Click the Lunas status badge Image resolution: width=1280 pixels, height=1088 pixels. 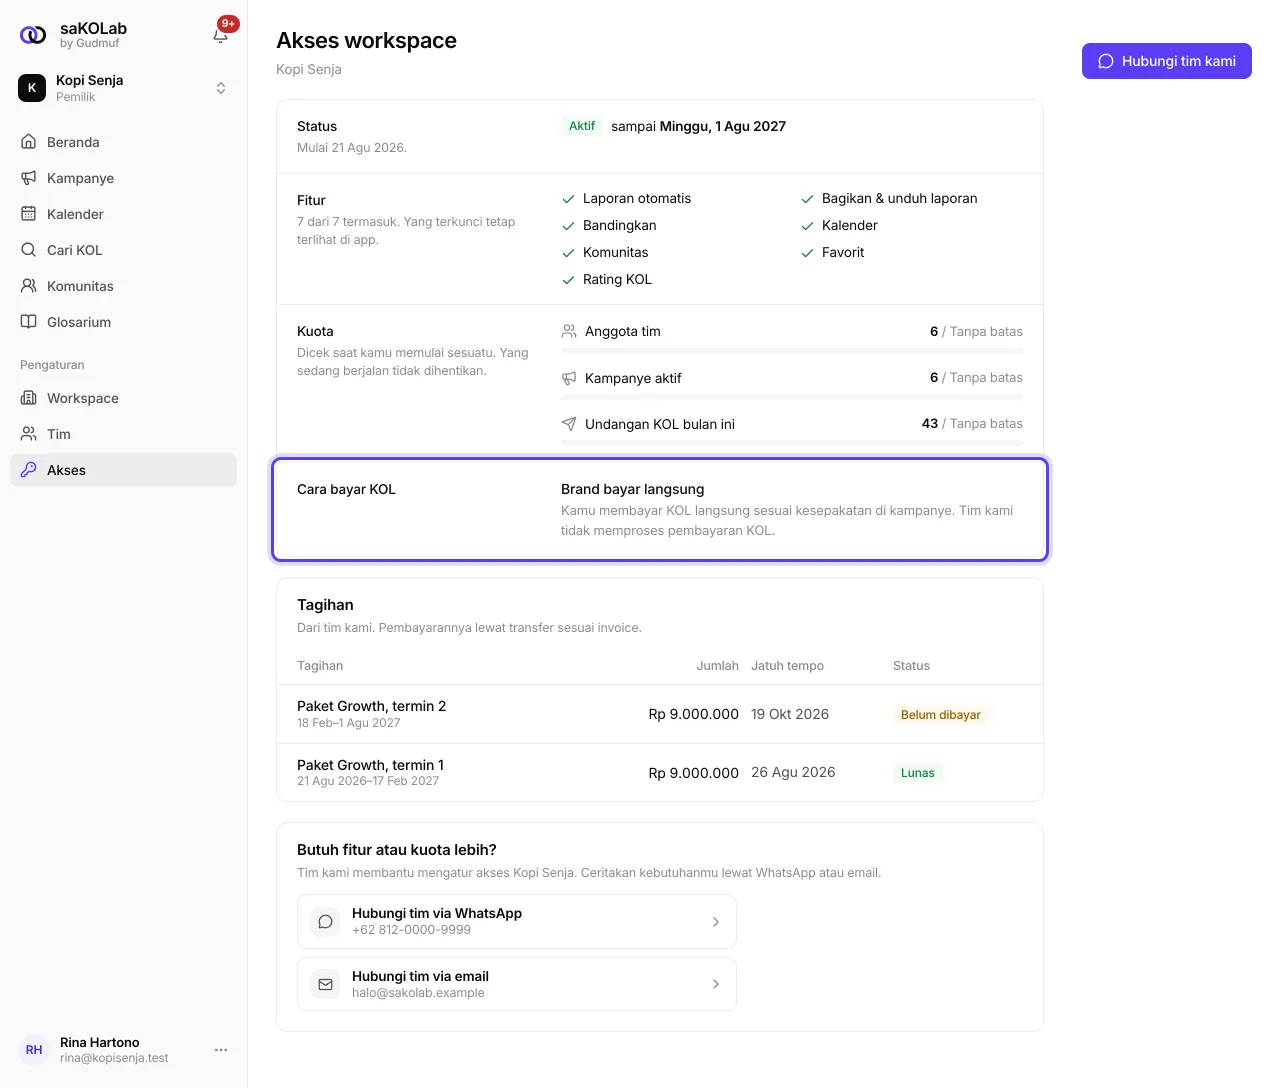tap(917, 773)
